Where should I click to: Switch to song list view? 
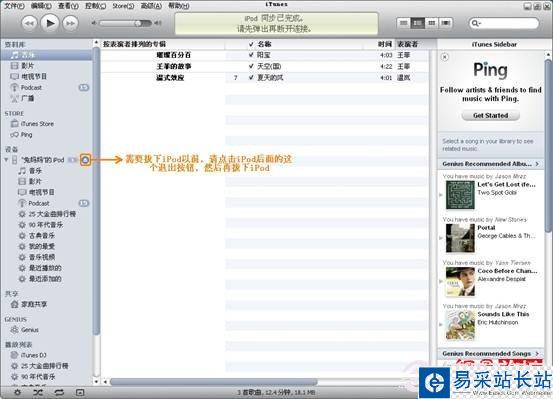click(404, 23)
